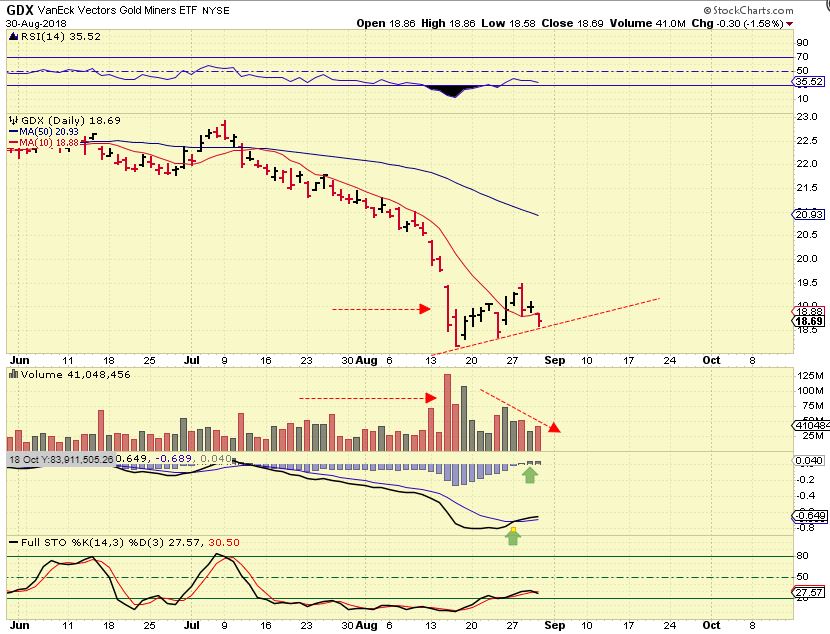Click the 27.57 stochastic tag on right axis
The width and height of the screenshot is (830, 634).
point(808,592)
